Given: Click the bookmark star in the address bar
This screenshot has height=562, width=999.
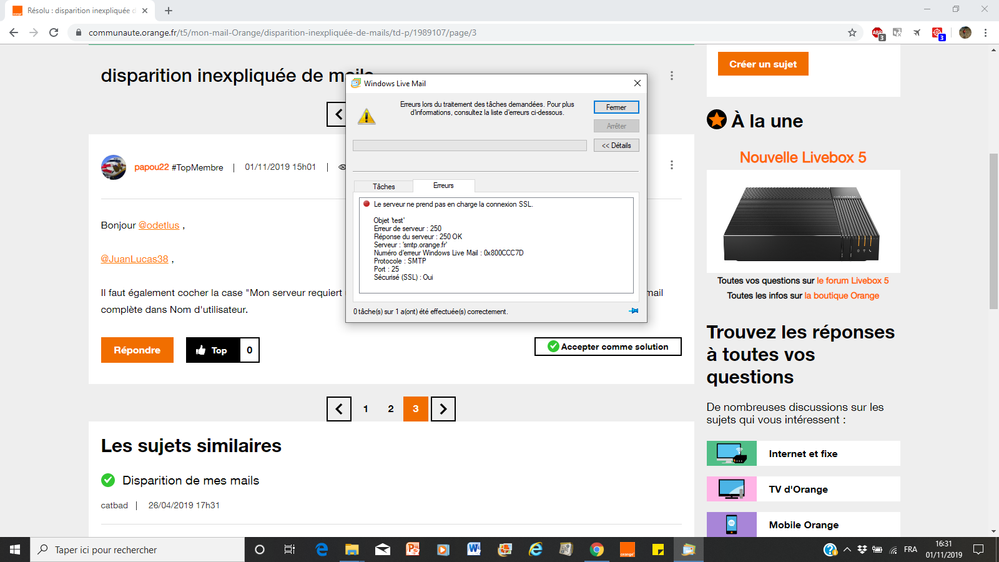Looking at the screenshot, I should (852, 32).
